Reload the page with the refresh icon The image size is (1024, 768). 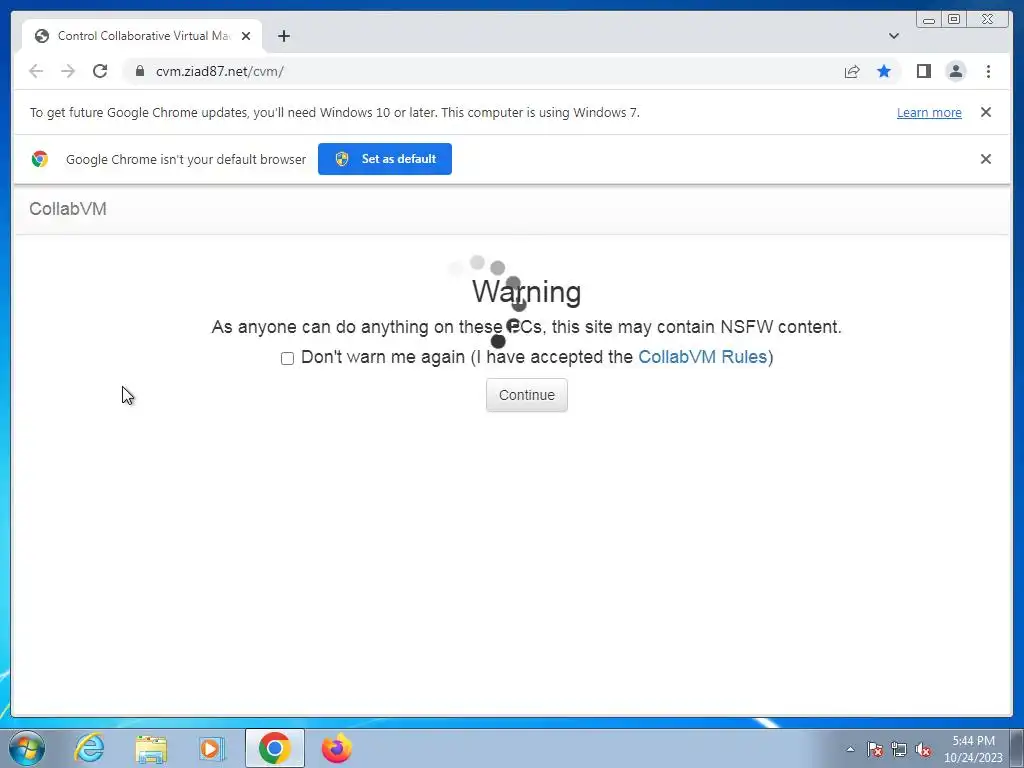click(100, 71)
